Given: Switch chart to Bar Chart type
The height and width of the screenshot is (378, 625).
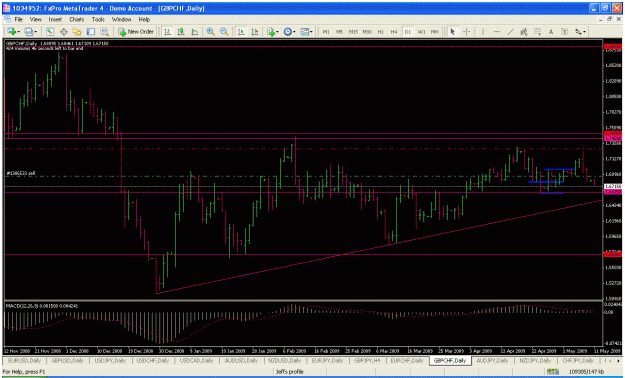Looking at the screenshot, I should (167, 32).
